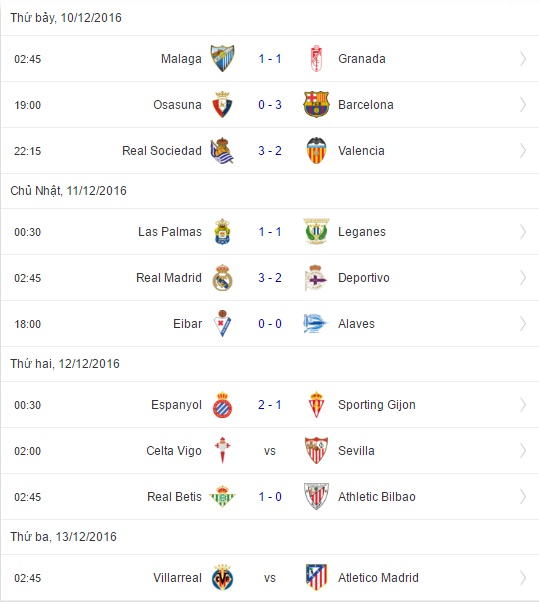Image resolution: width=539 pixels, height=602 pixels.
Task: Select the Alaves blue logo
Action: pyautogui.click(x=315, y=324)
